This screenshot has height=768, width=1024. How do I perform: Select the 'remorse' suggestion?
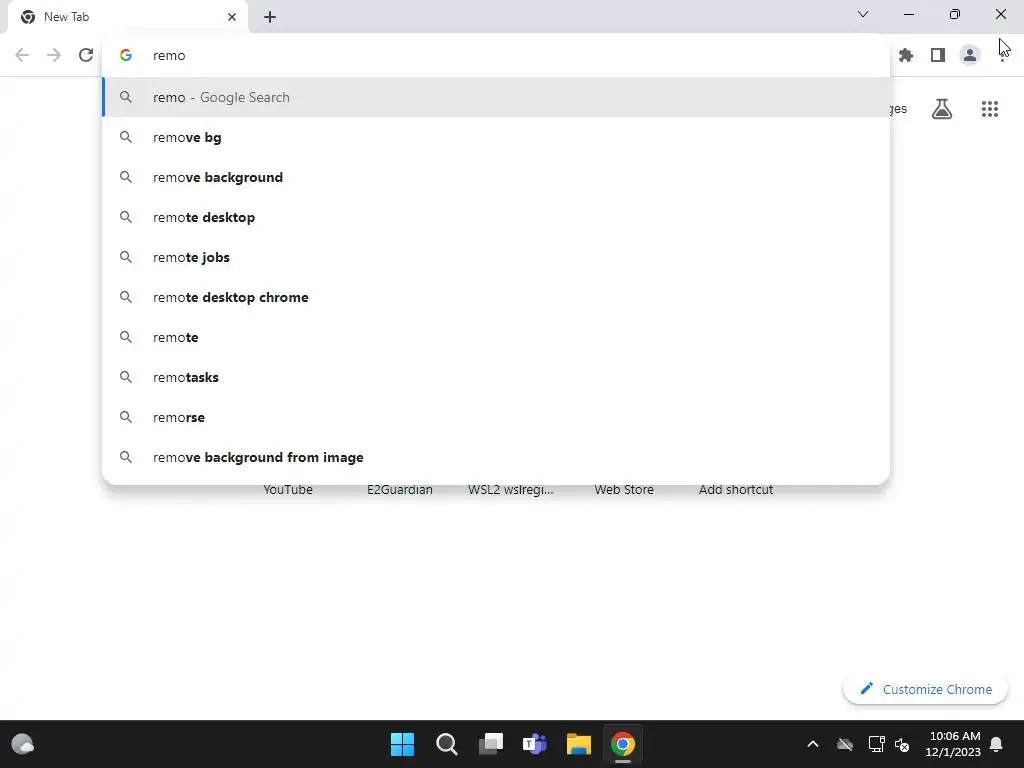[496, 417]
